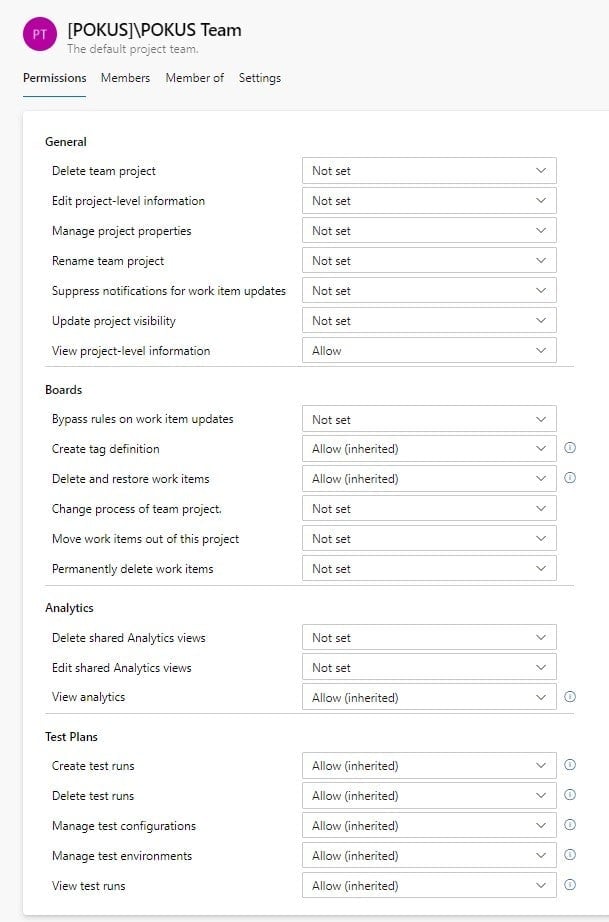Click info icon beside Create test runs
609x922 pixels.
[x=570, y=766]
